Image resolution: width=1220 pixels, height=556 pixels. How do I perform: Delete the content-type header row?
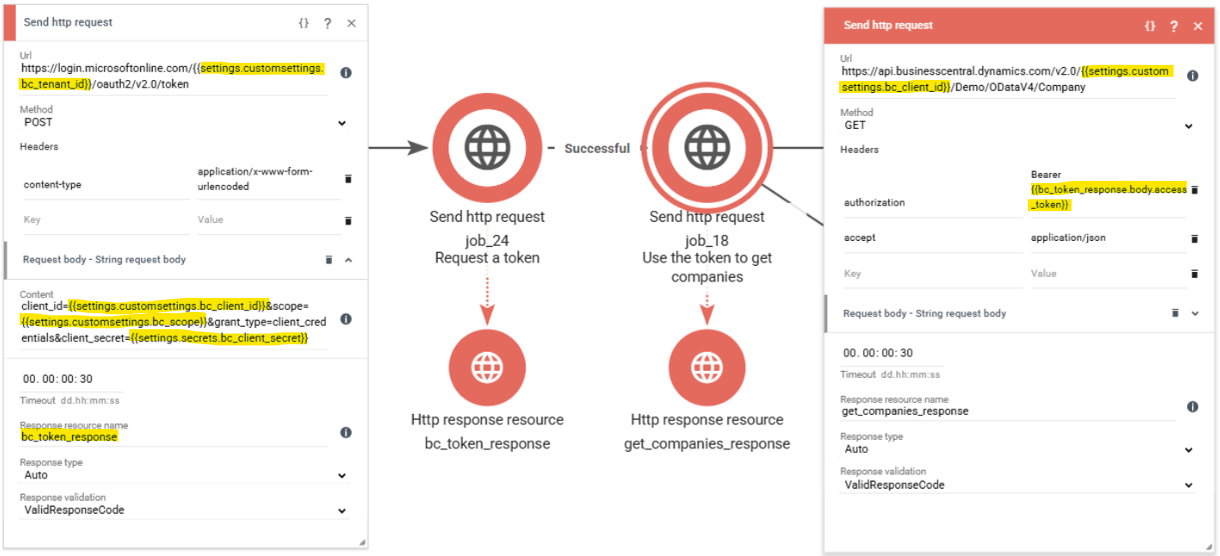pos(348,179)
